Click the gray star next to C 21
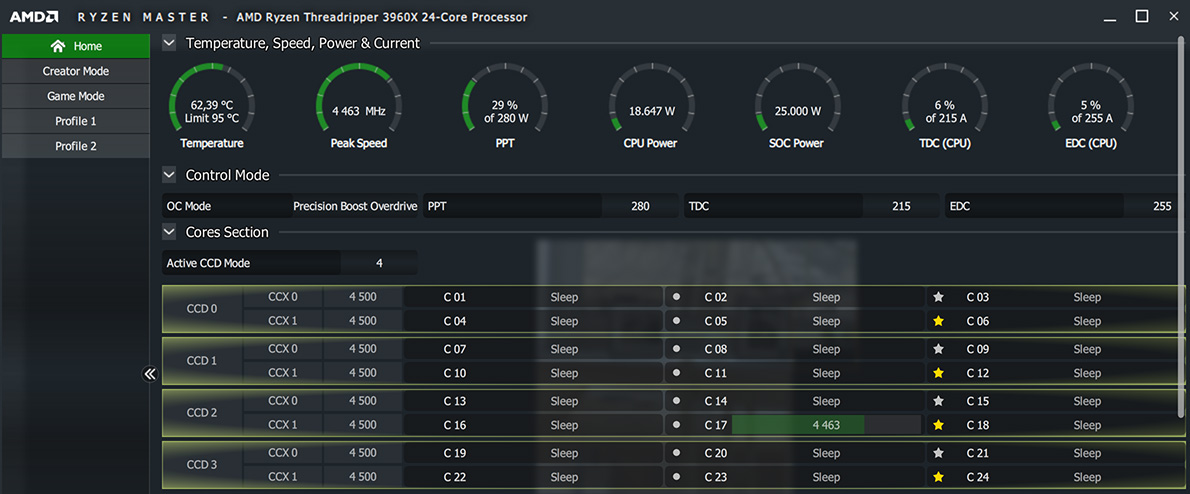Screen dimensions: 1190x494 938,453
